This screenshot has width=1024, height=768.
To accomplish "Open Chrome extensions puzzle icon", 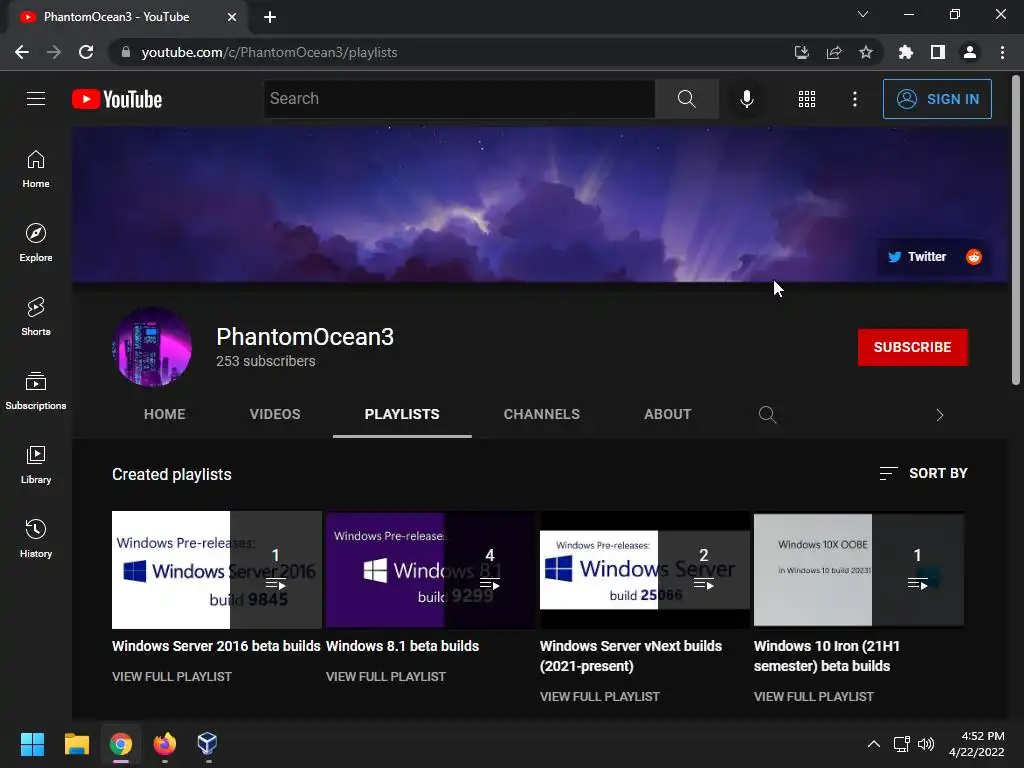I will pyautogui.click(x=905, y=52).
